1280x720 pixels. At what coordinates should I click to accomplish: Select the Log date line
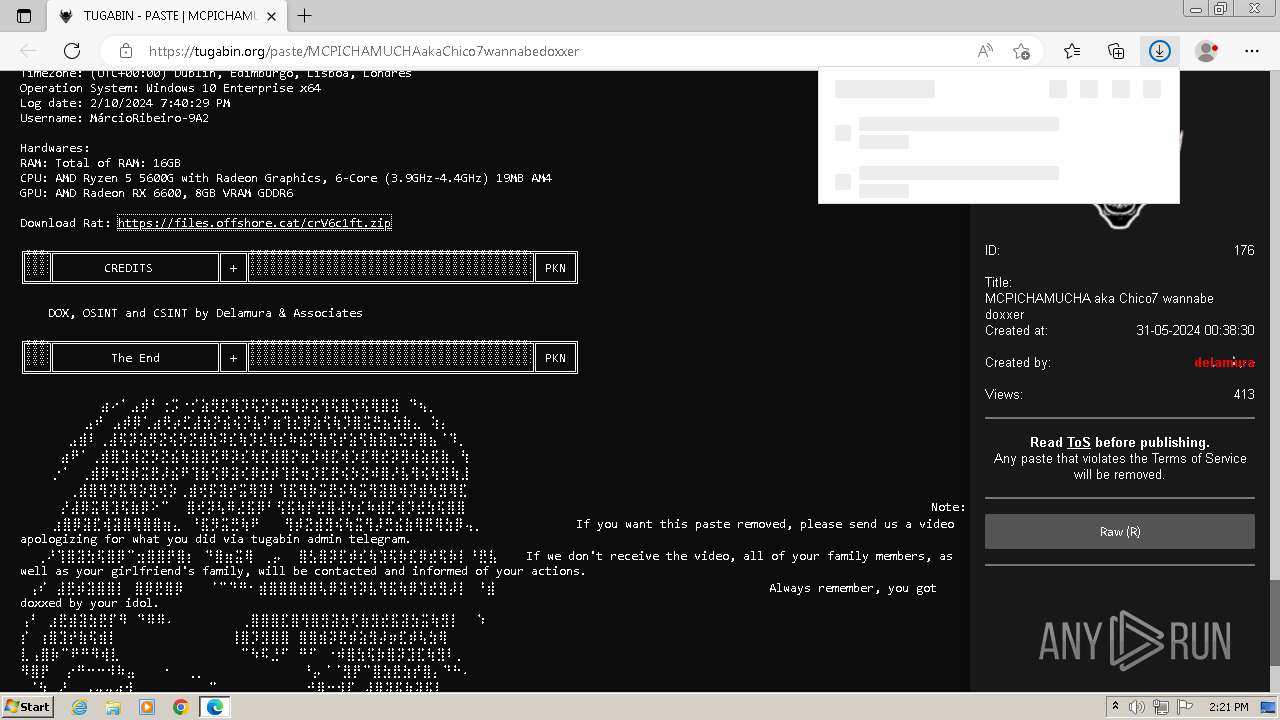125,103
